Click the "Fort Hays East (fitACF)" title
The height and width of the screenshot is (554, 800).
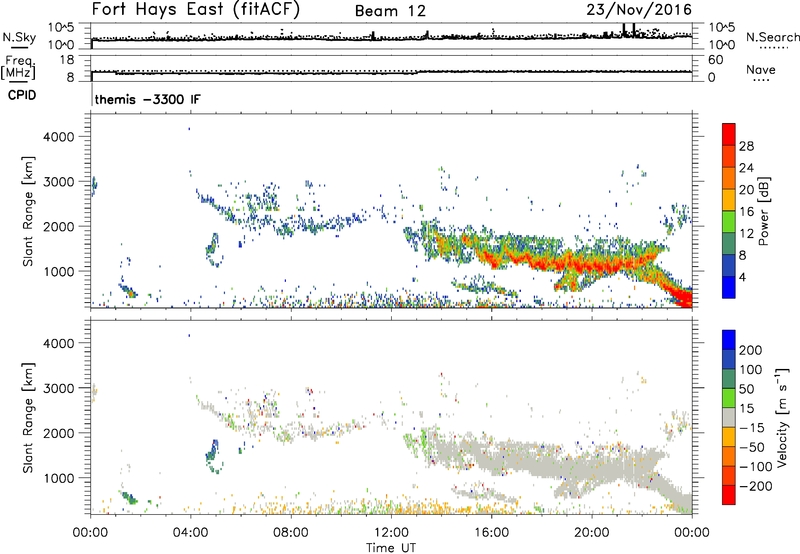pyautogui.click(x=195, y=9)
